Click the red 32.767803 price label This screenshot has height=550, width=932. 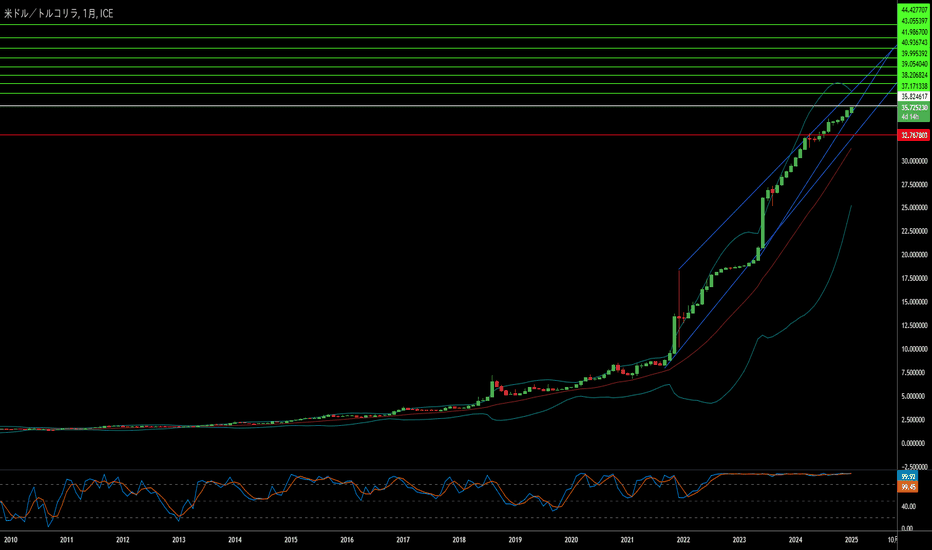[x=914, y=136]
